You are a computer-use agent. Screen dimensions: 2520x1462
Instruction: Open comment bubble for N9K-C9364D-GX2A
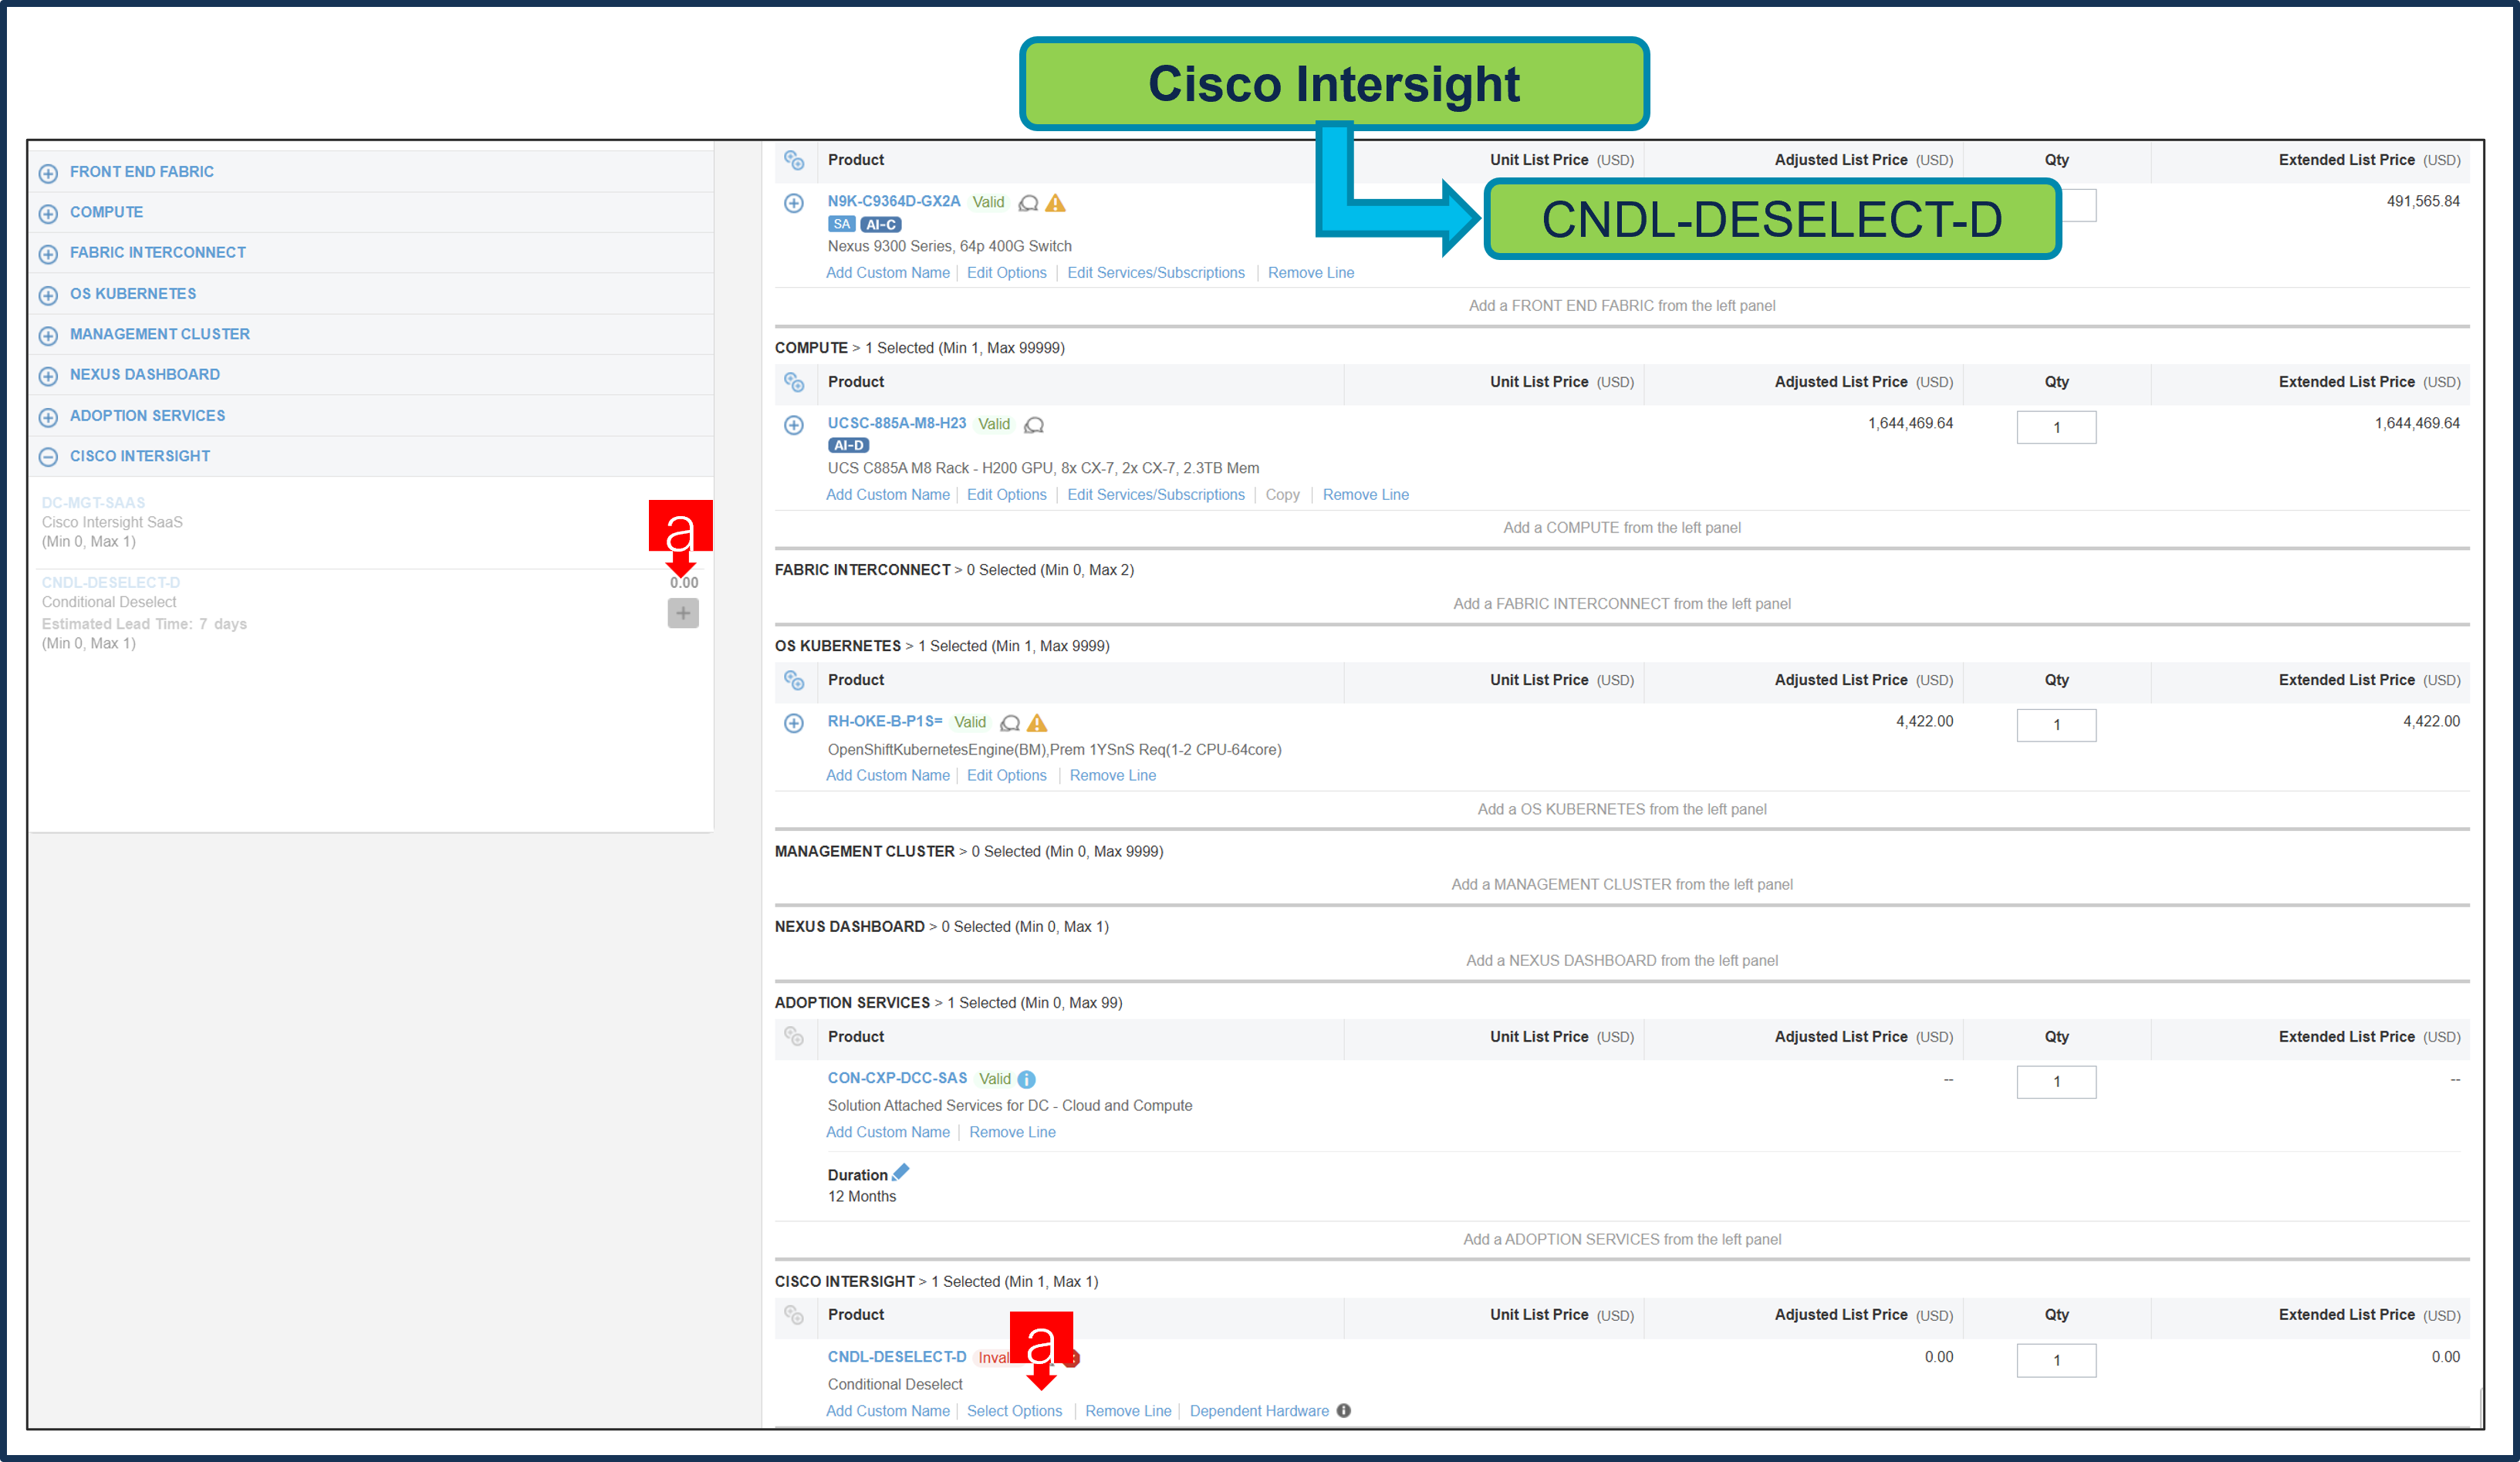(x=1028, y=203)
